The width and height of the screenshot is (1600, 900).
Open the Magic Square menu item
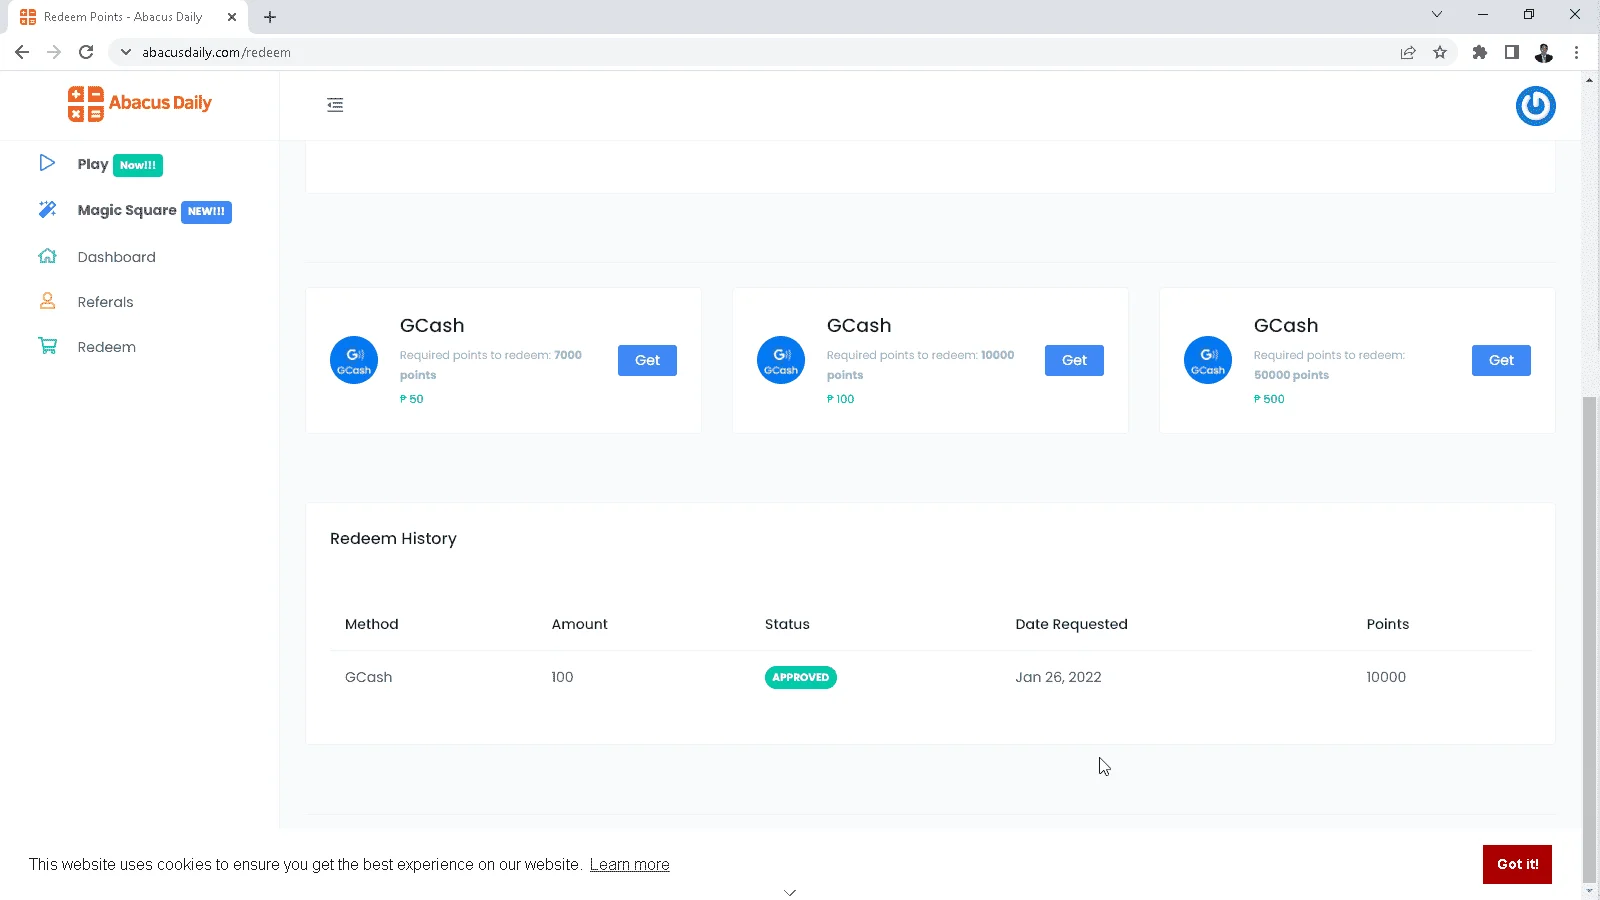point(127,210)
